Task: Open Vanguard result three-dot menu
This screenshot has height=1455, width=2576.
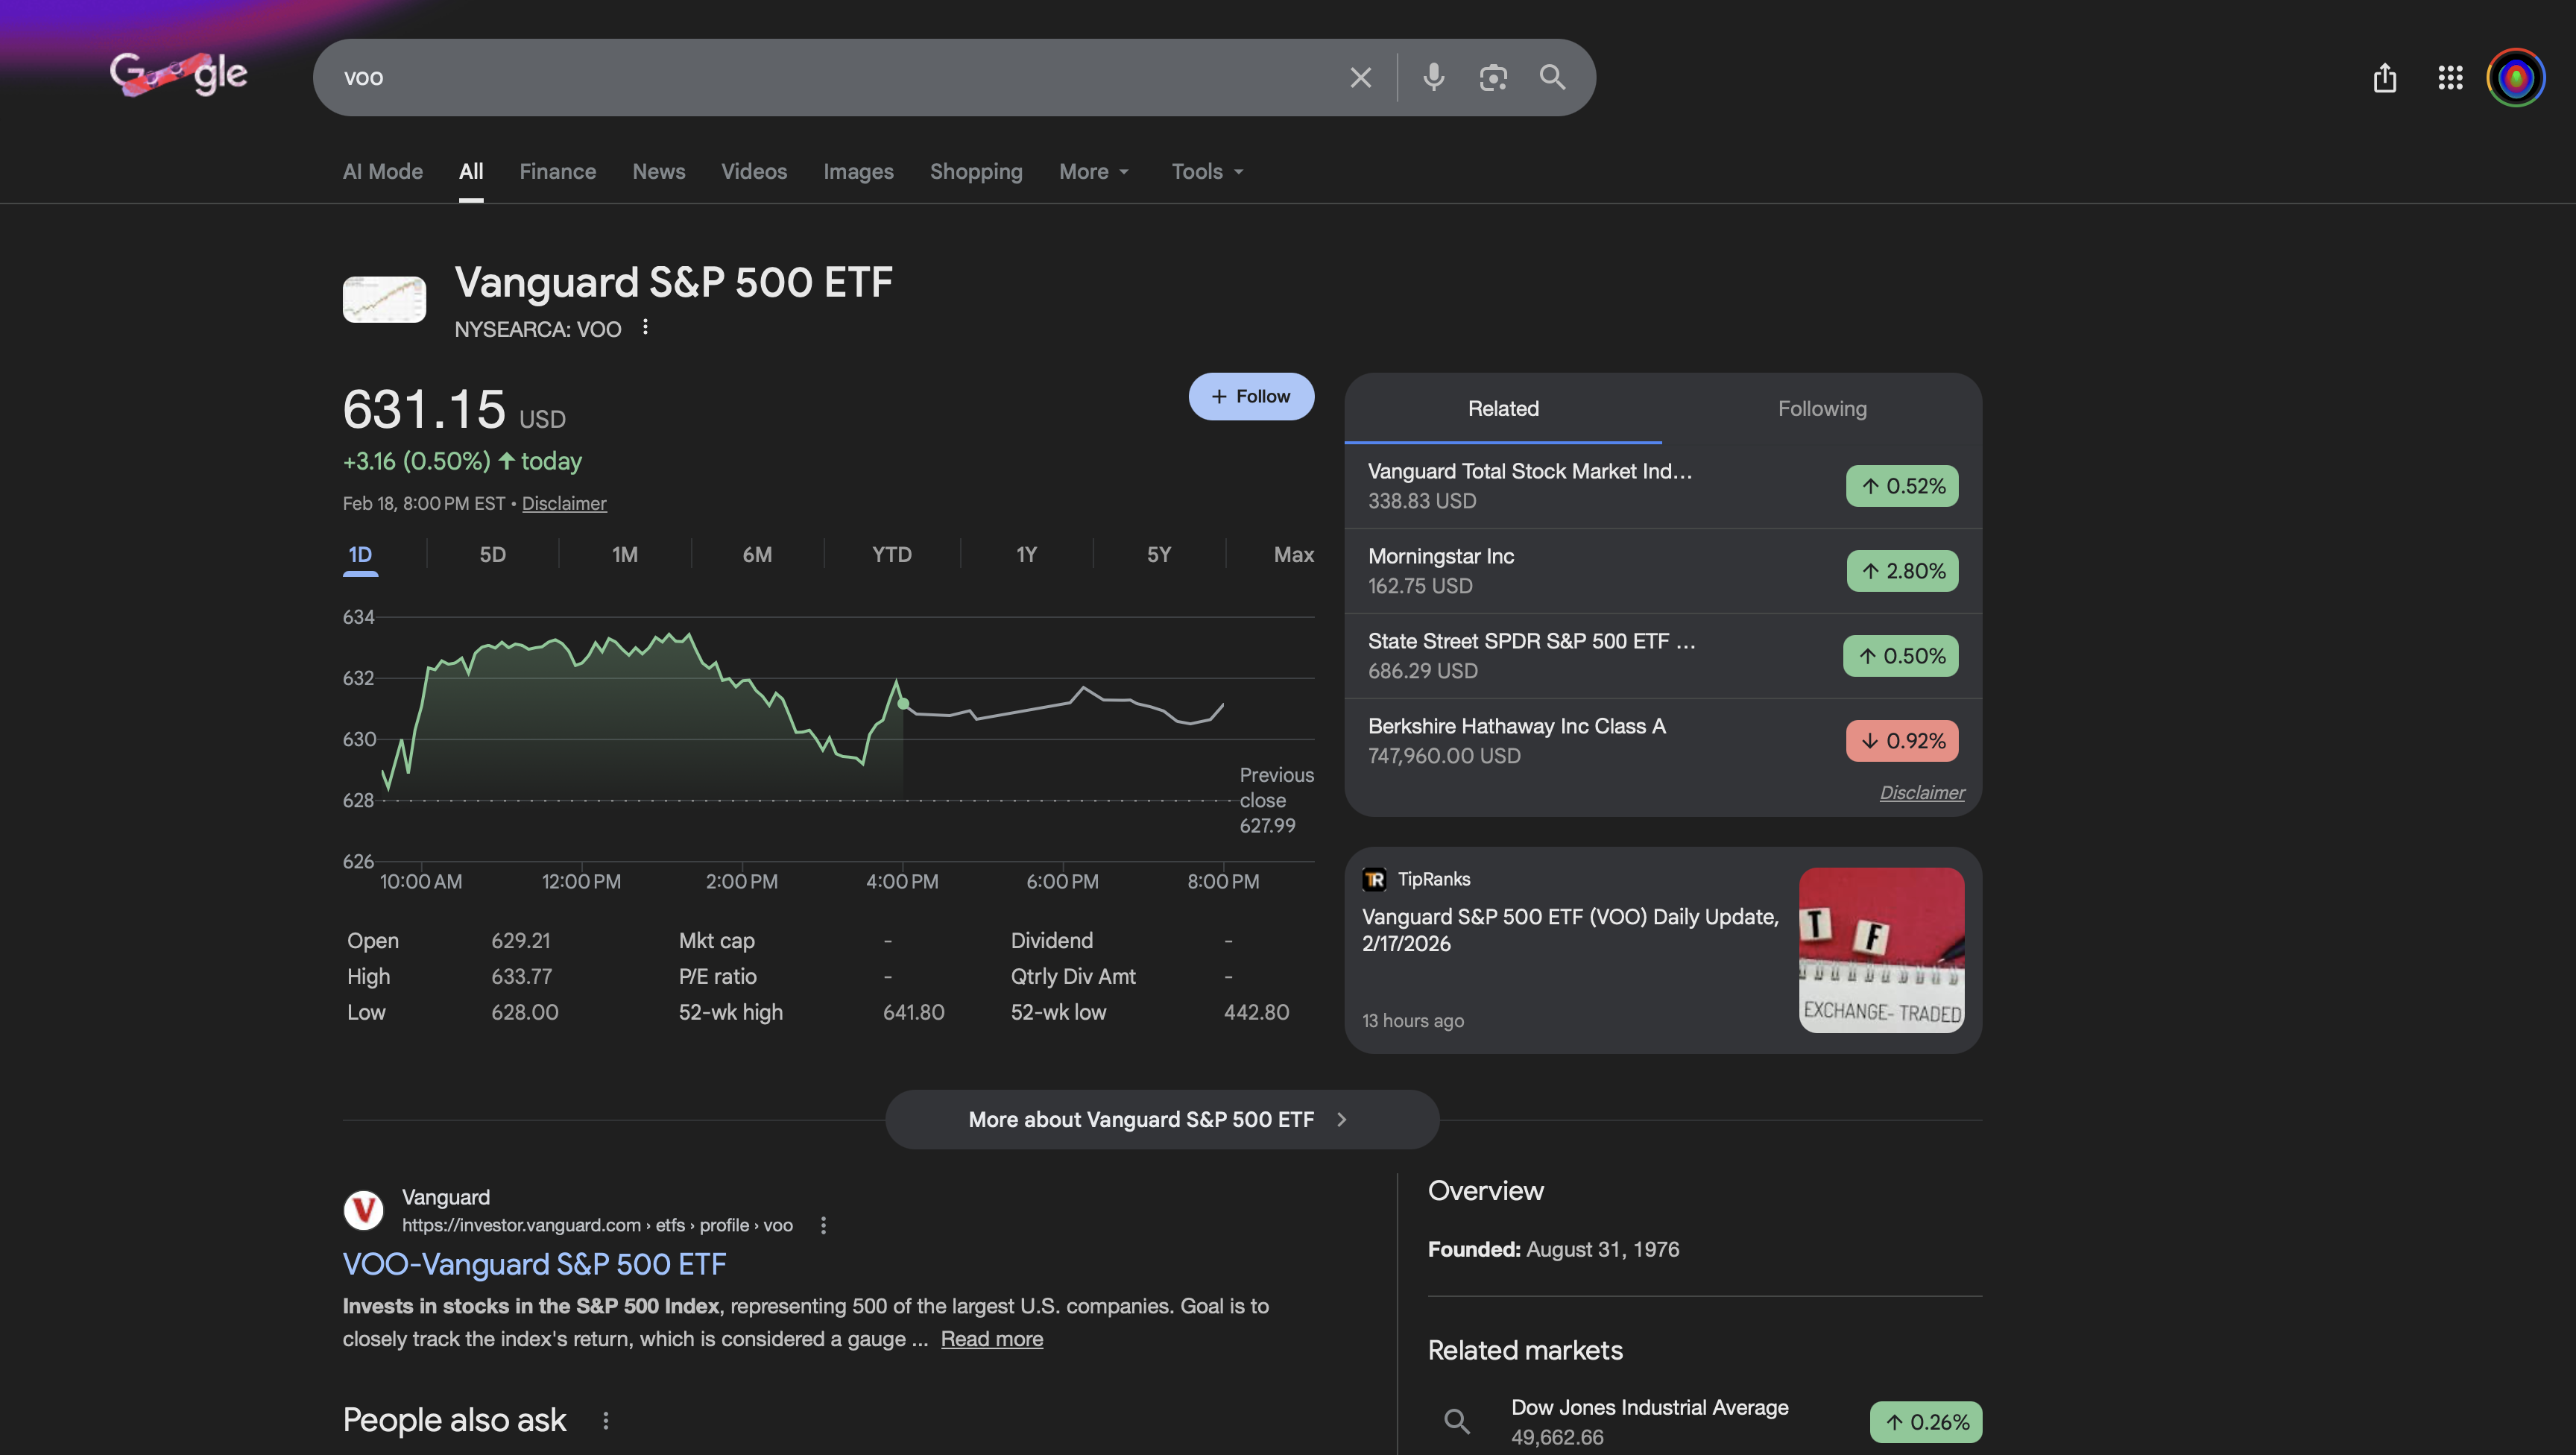Action: 823,1225
